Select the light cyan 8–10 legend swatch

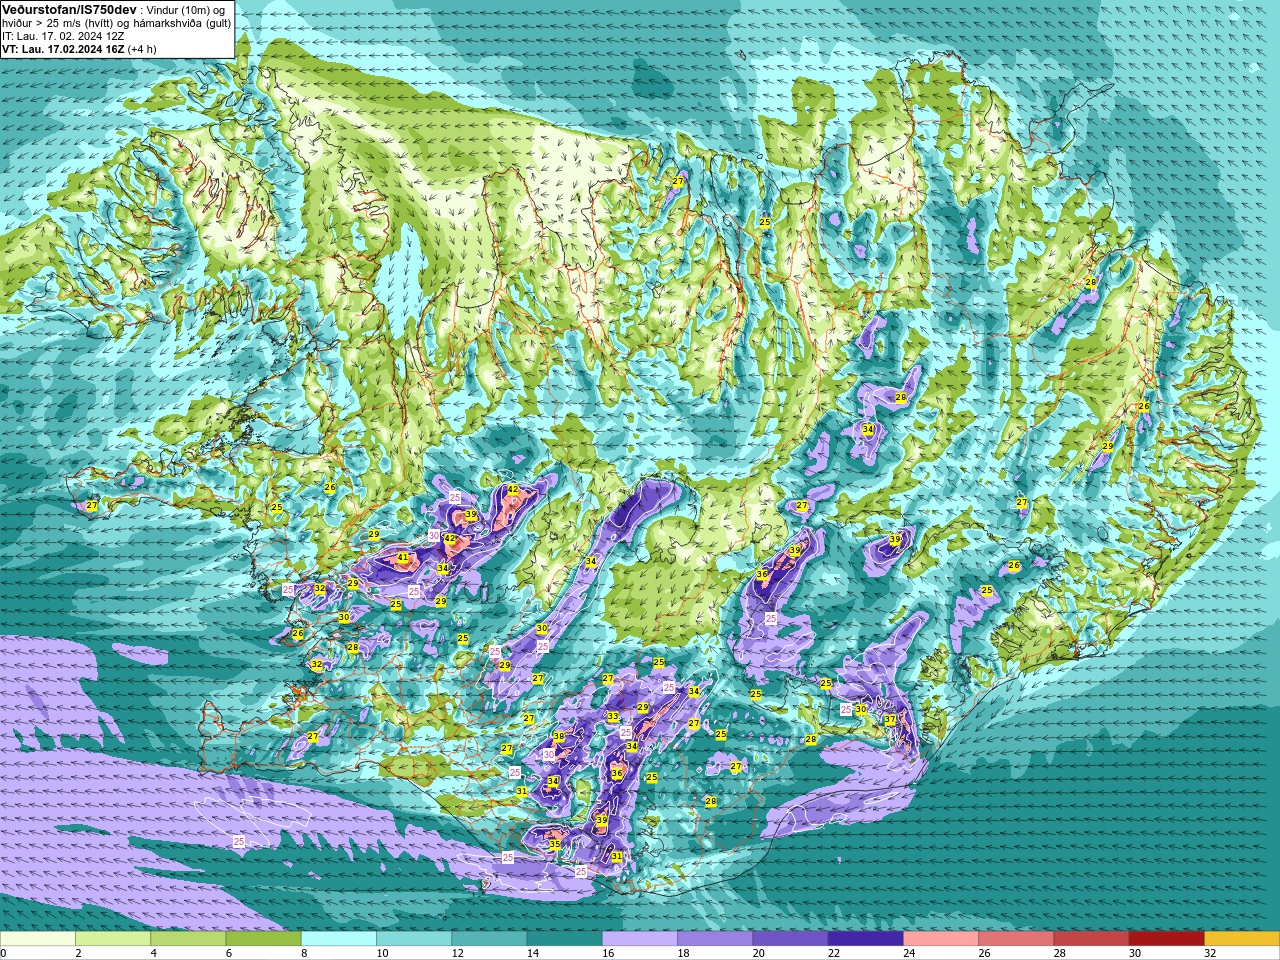339,939
